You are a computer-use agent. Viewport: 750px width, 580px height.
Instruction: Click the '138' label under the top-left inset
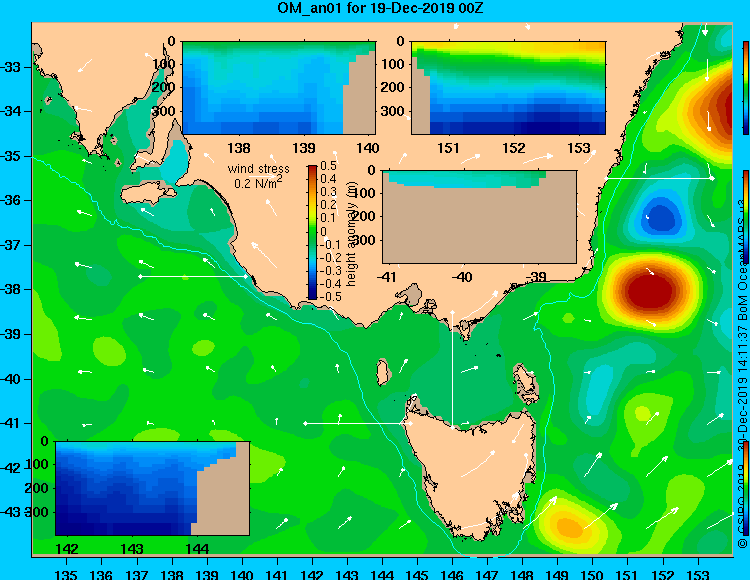[239, 148]
